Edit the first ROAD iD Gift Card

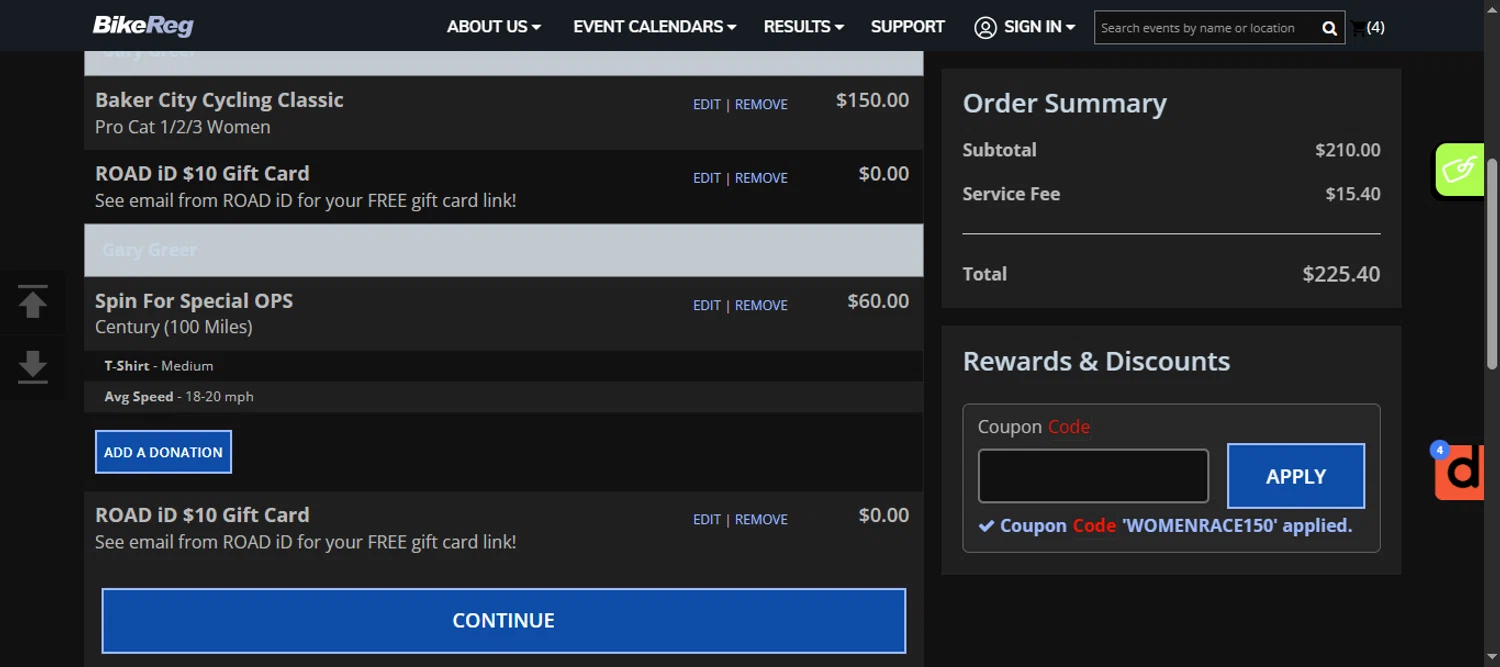(x=707, y=178)
